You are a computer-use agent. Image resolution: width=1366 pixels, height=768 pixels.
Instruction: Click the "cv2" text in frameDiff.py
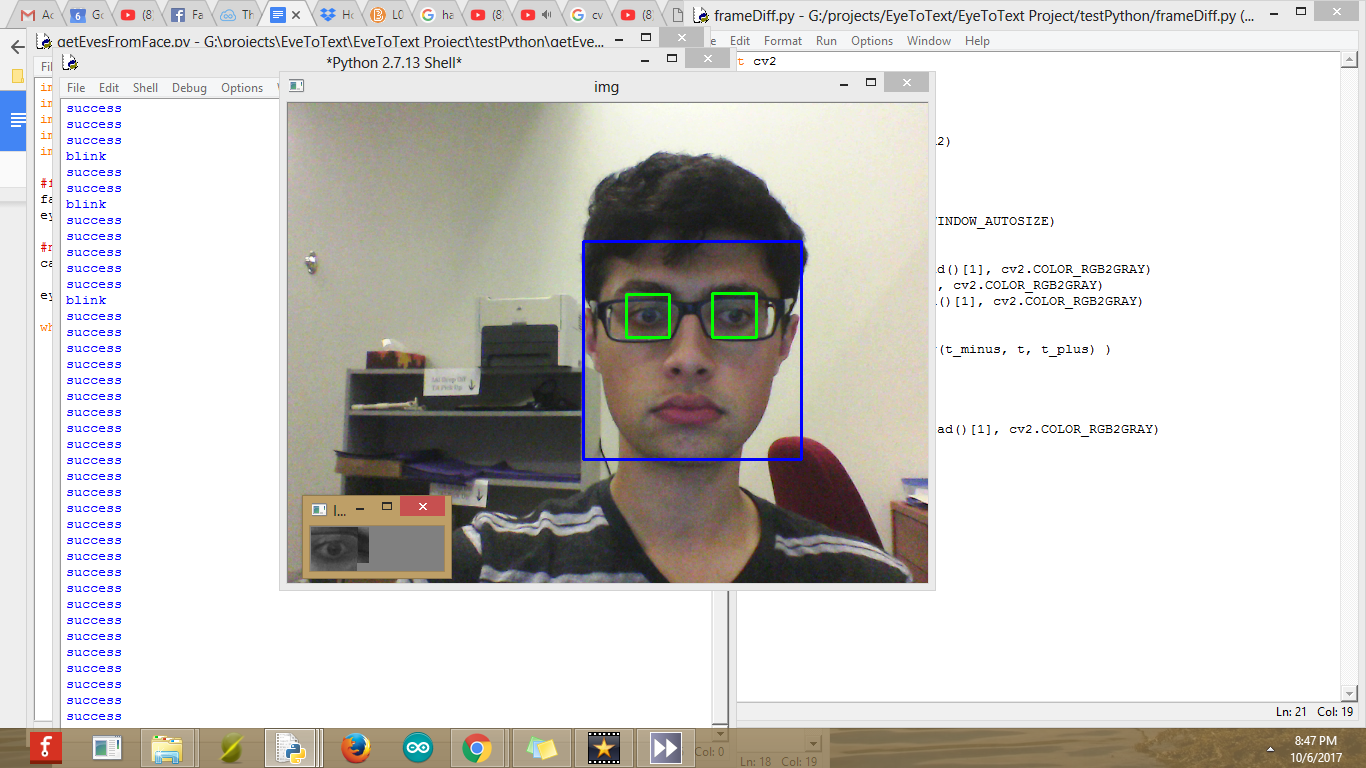tap(765, 61)
